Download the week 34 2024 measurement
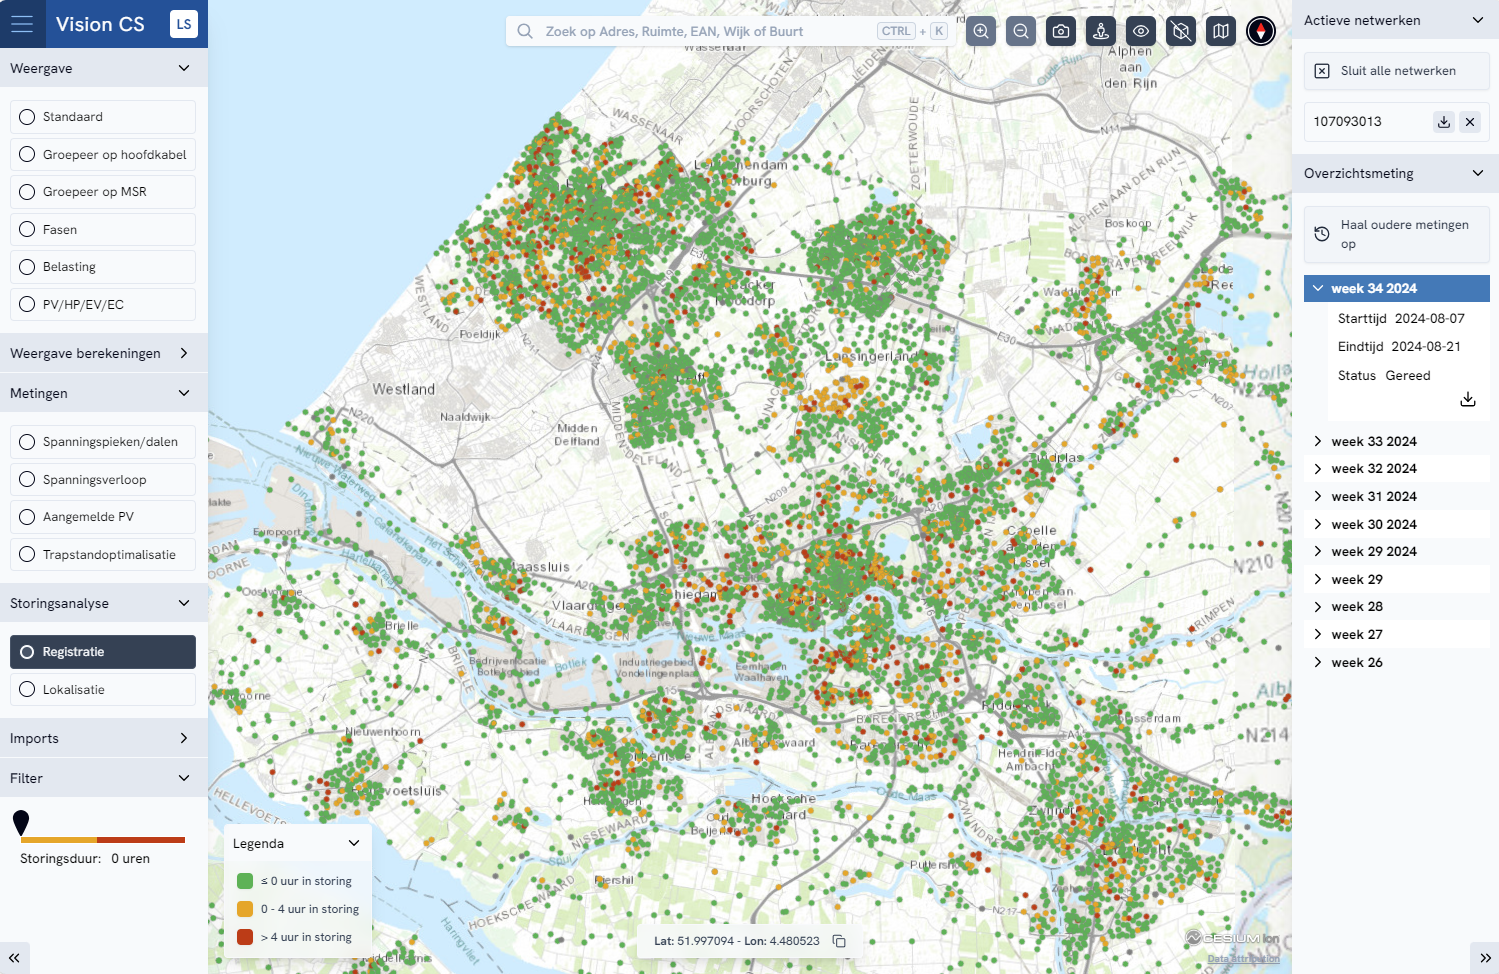 (1468, 398)
